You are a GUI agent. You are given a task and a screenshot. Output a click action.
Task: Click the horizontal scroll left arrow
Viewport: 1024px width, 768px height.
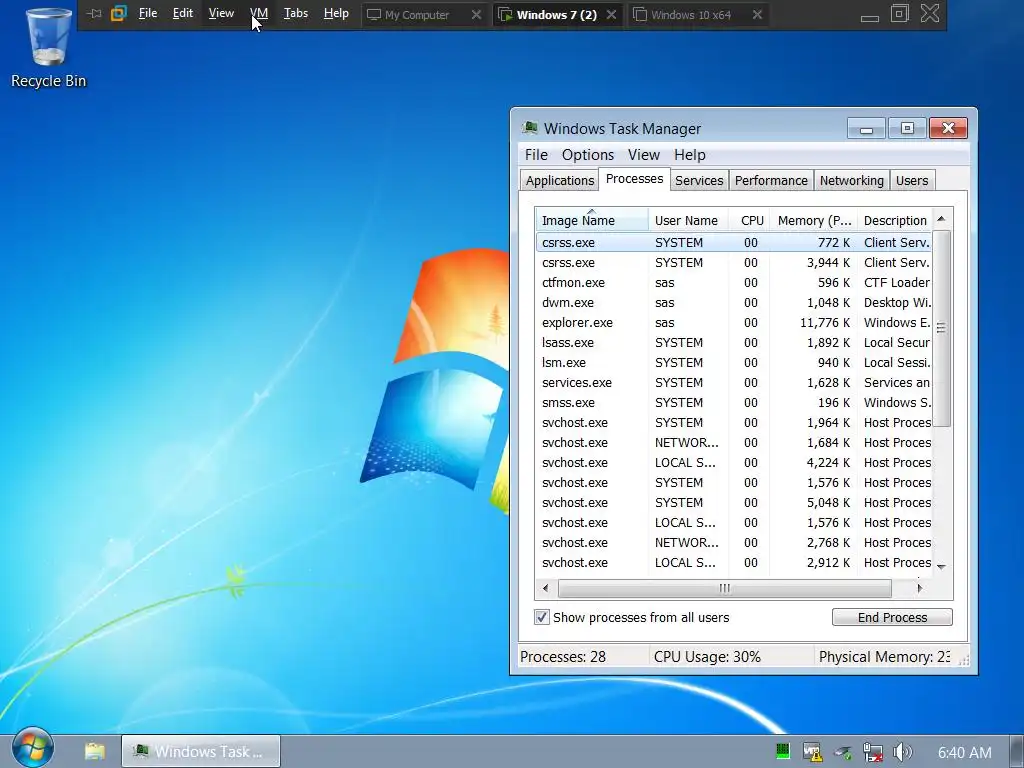(545, 588)
